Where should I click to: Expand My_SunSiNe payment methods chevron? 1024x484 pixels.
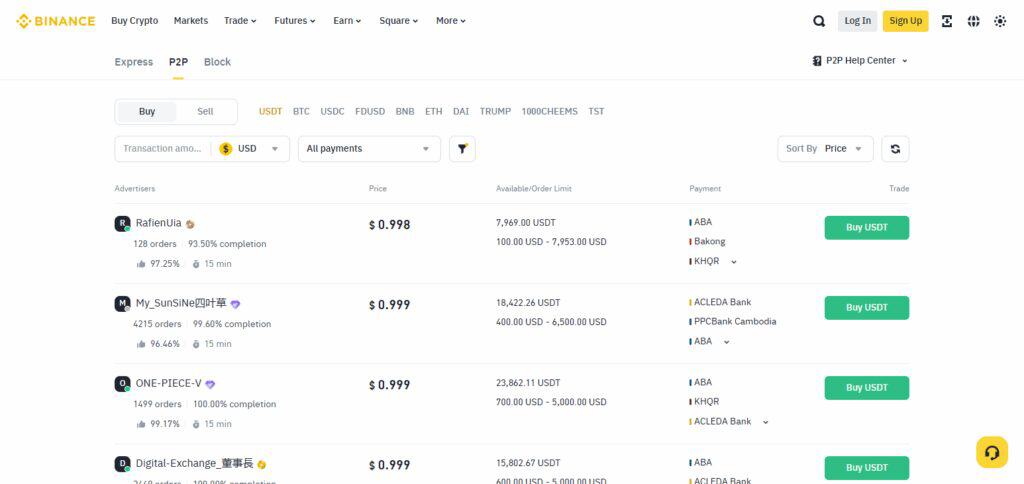726,342
